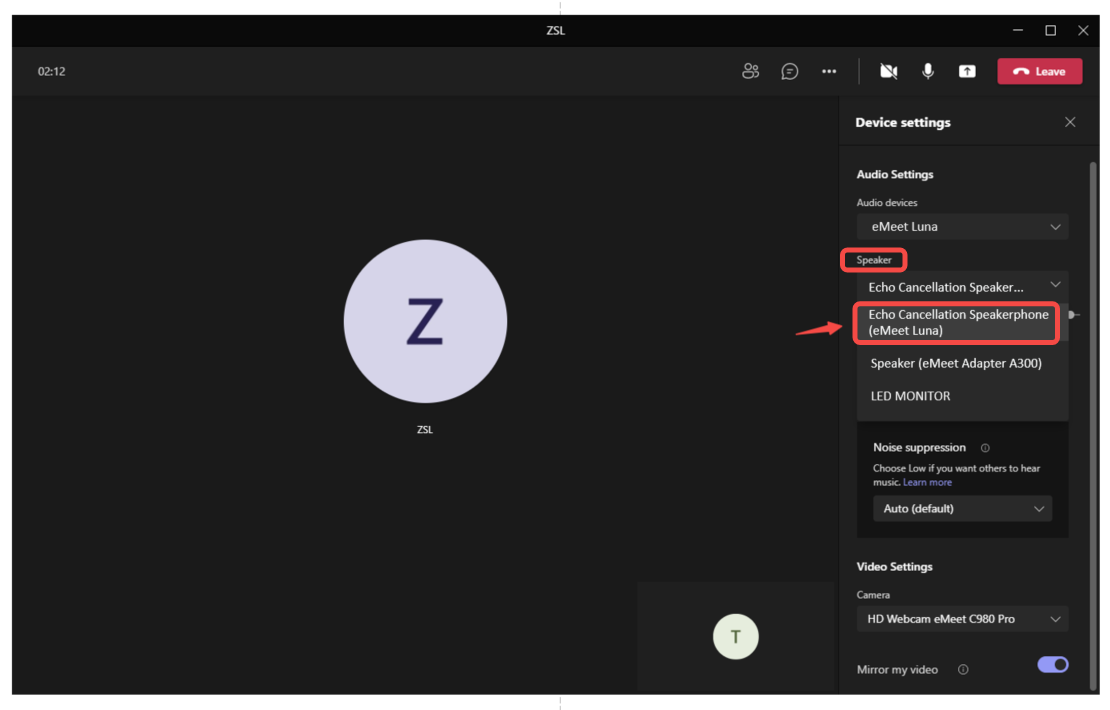Toggle the Mirror my video switch

1052,665
